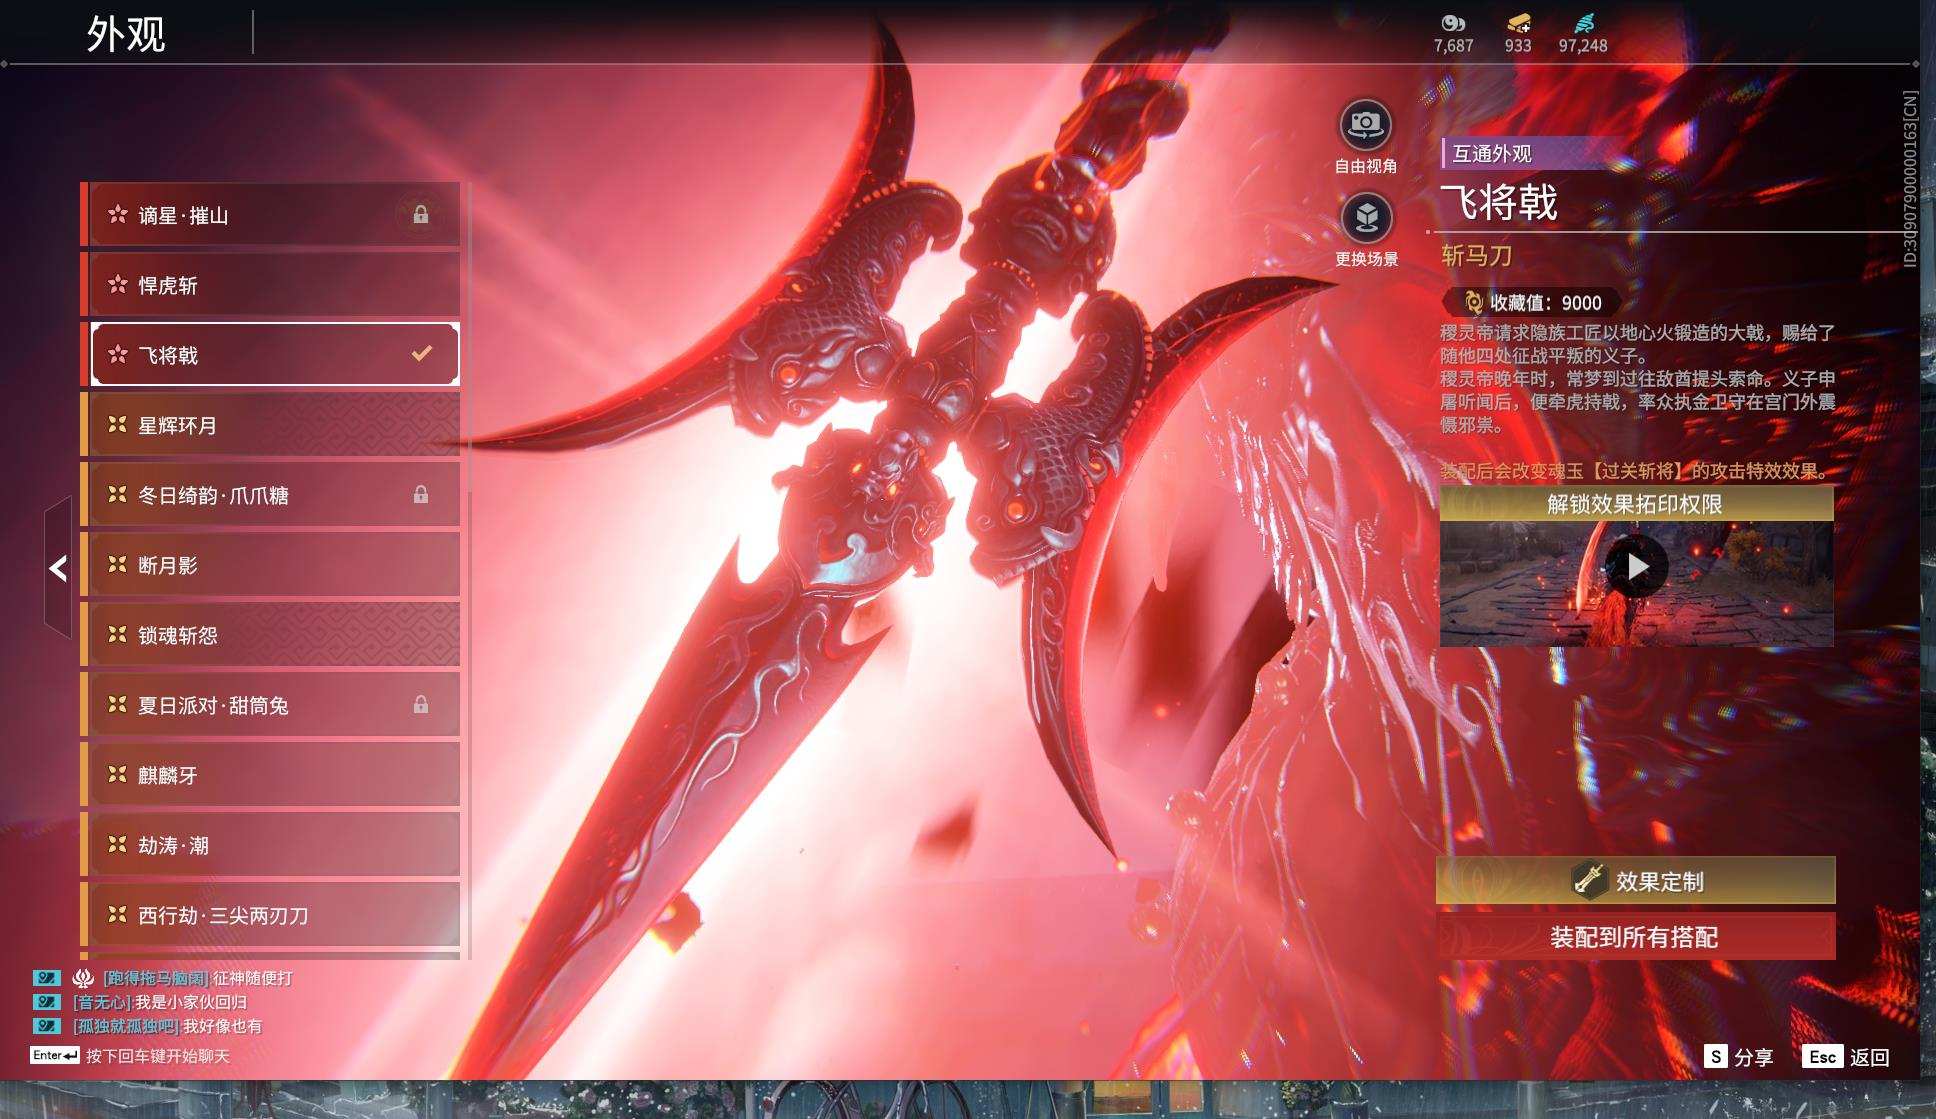Screen dimensions: 1936x1119
Task: Click the lock icon on 冬日绮韵·爪爪糖
Action: point(421,495)
